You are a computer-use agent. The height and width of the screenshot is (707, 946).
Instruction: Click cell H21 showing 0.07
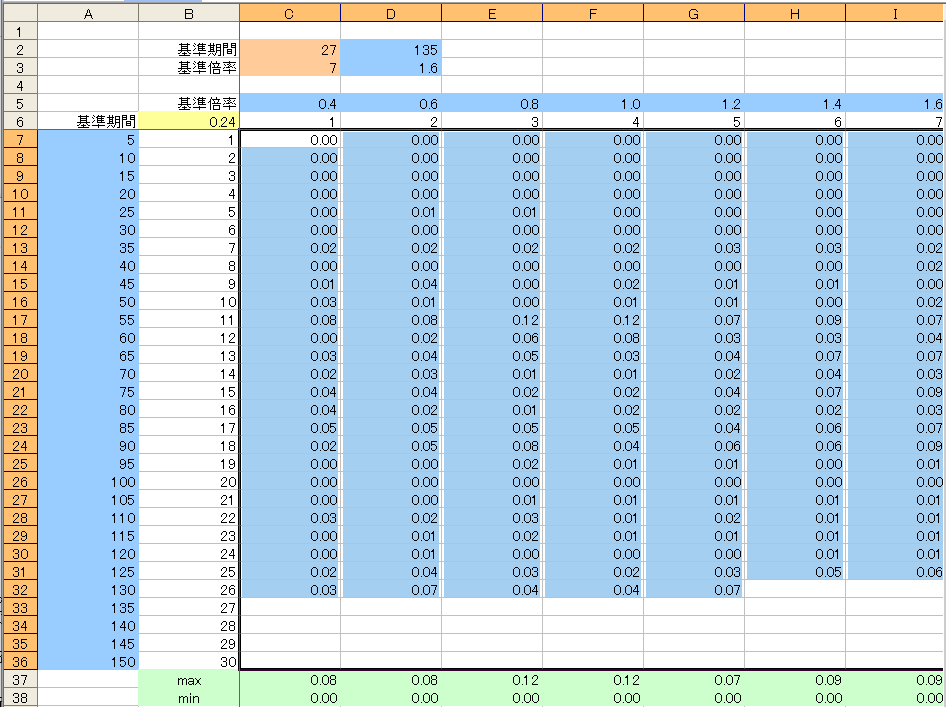795,392
